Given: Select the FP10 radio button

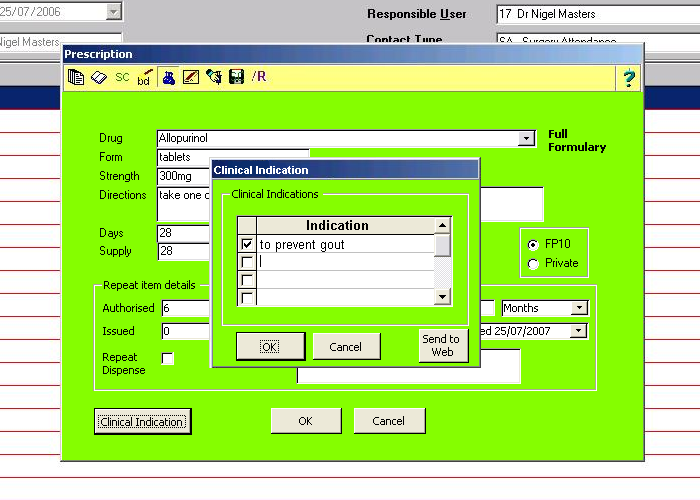Looking at the screenshot, I should [533, 245].
